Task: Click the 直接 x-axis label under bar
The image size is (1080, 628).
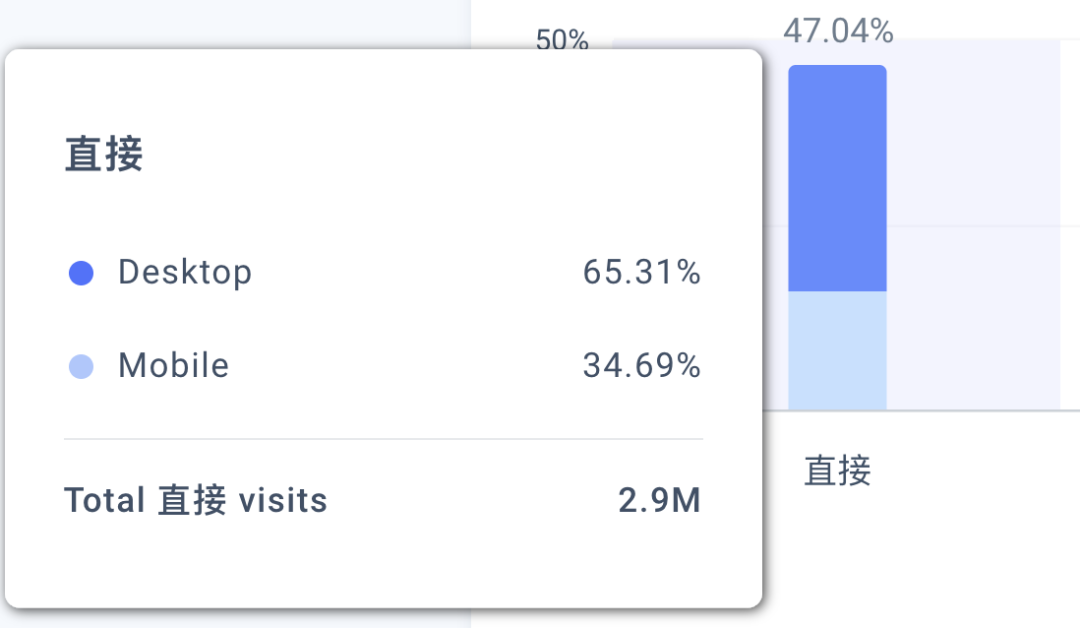Action: [x=838, y=471]
